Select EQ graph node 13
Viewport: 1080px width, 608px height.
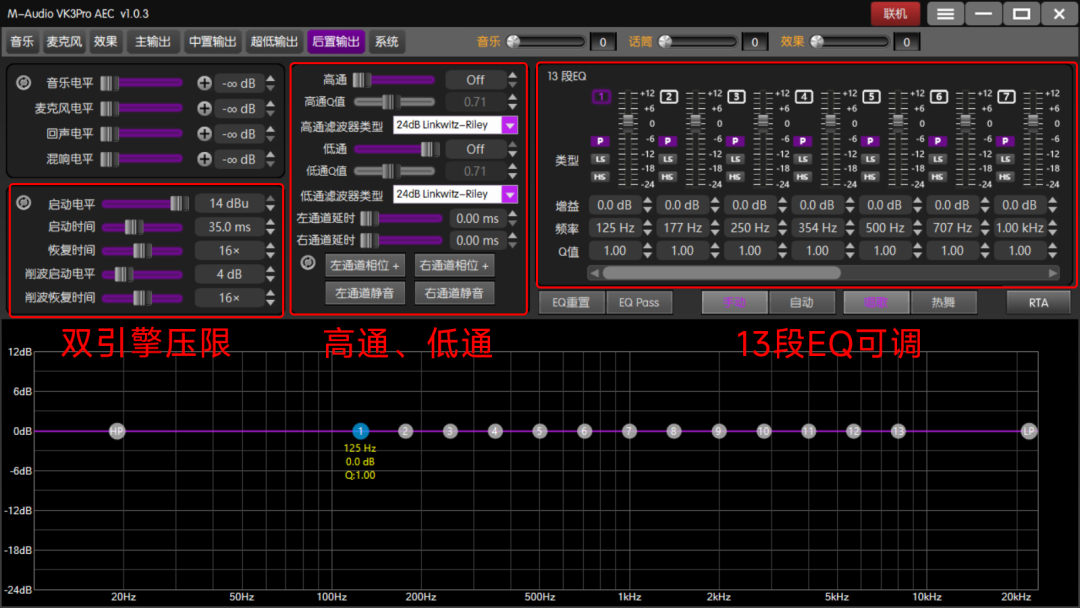click(898, 432)
